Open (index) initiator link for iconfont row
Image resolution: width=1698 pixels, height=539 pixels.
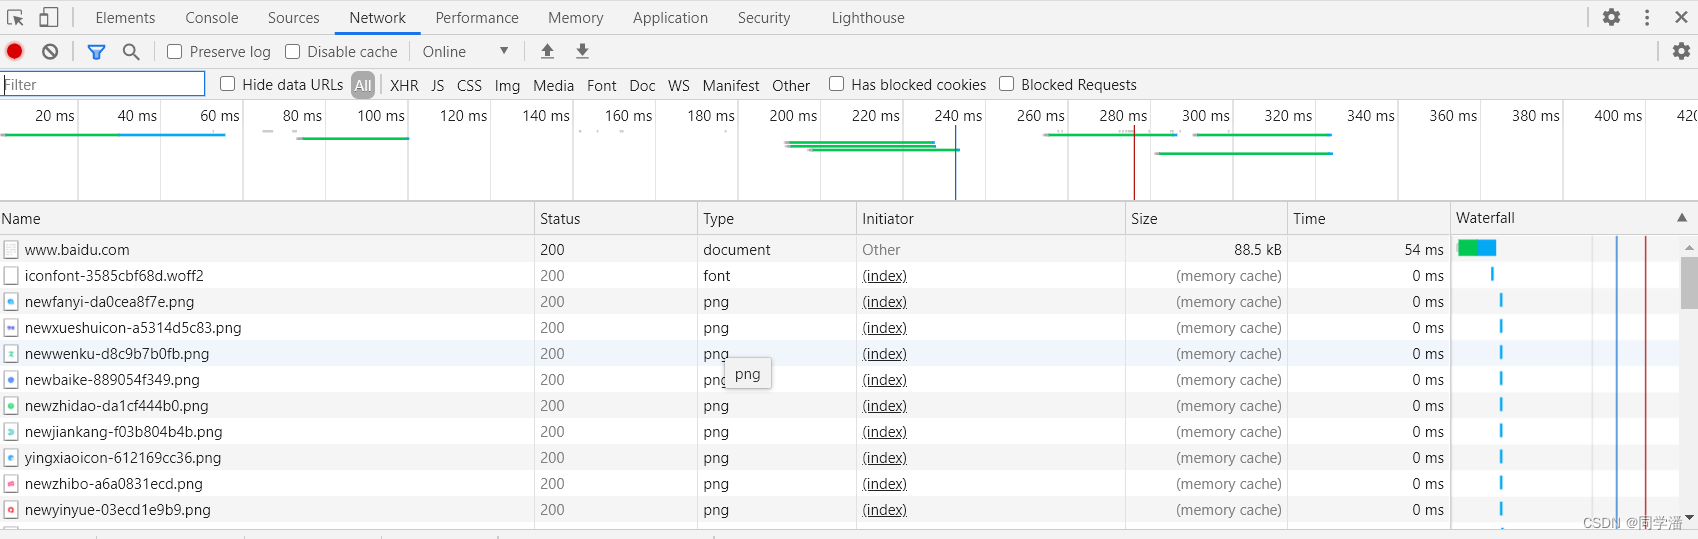[884, 276]
